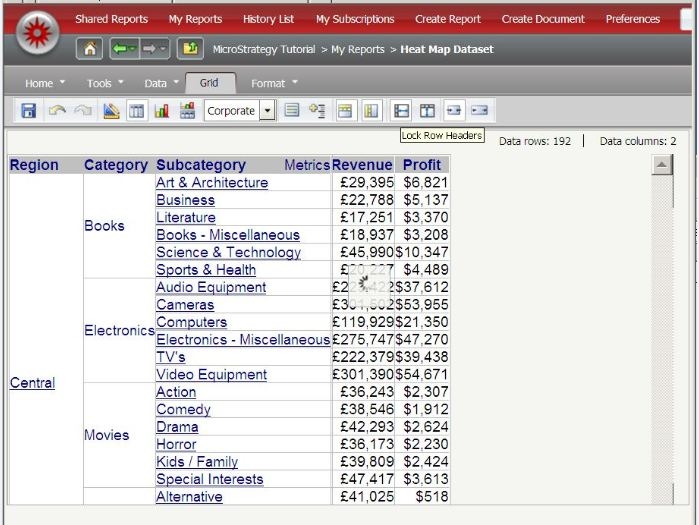Select profit cell $54,671
The width and height of the screenshot is (699, 525).
(422, 374)
